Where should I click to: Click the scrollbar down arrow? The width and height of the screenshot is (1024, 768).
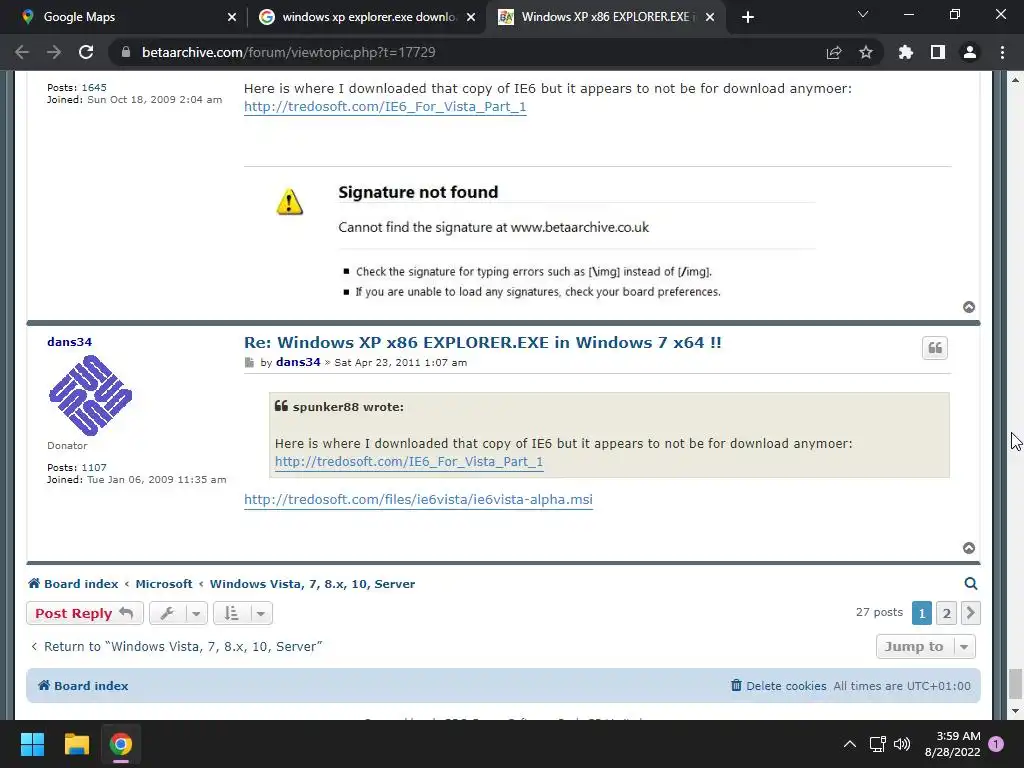[x=1015, y=711]
